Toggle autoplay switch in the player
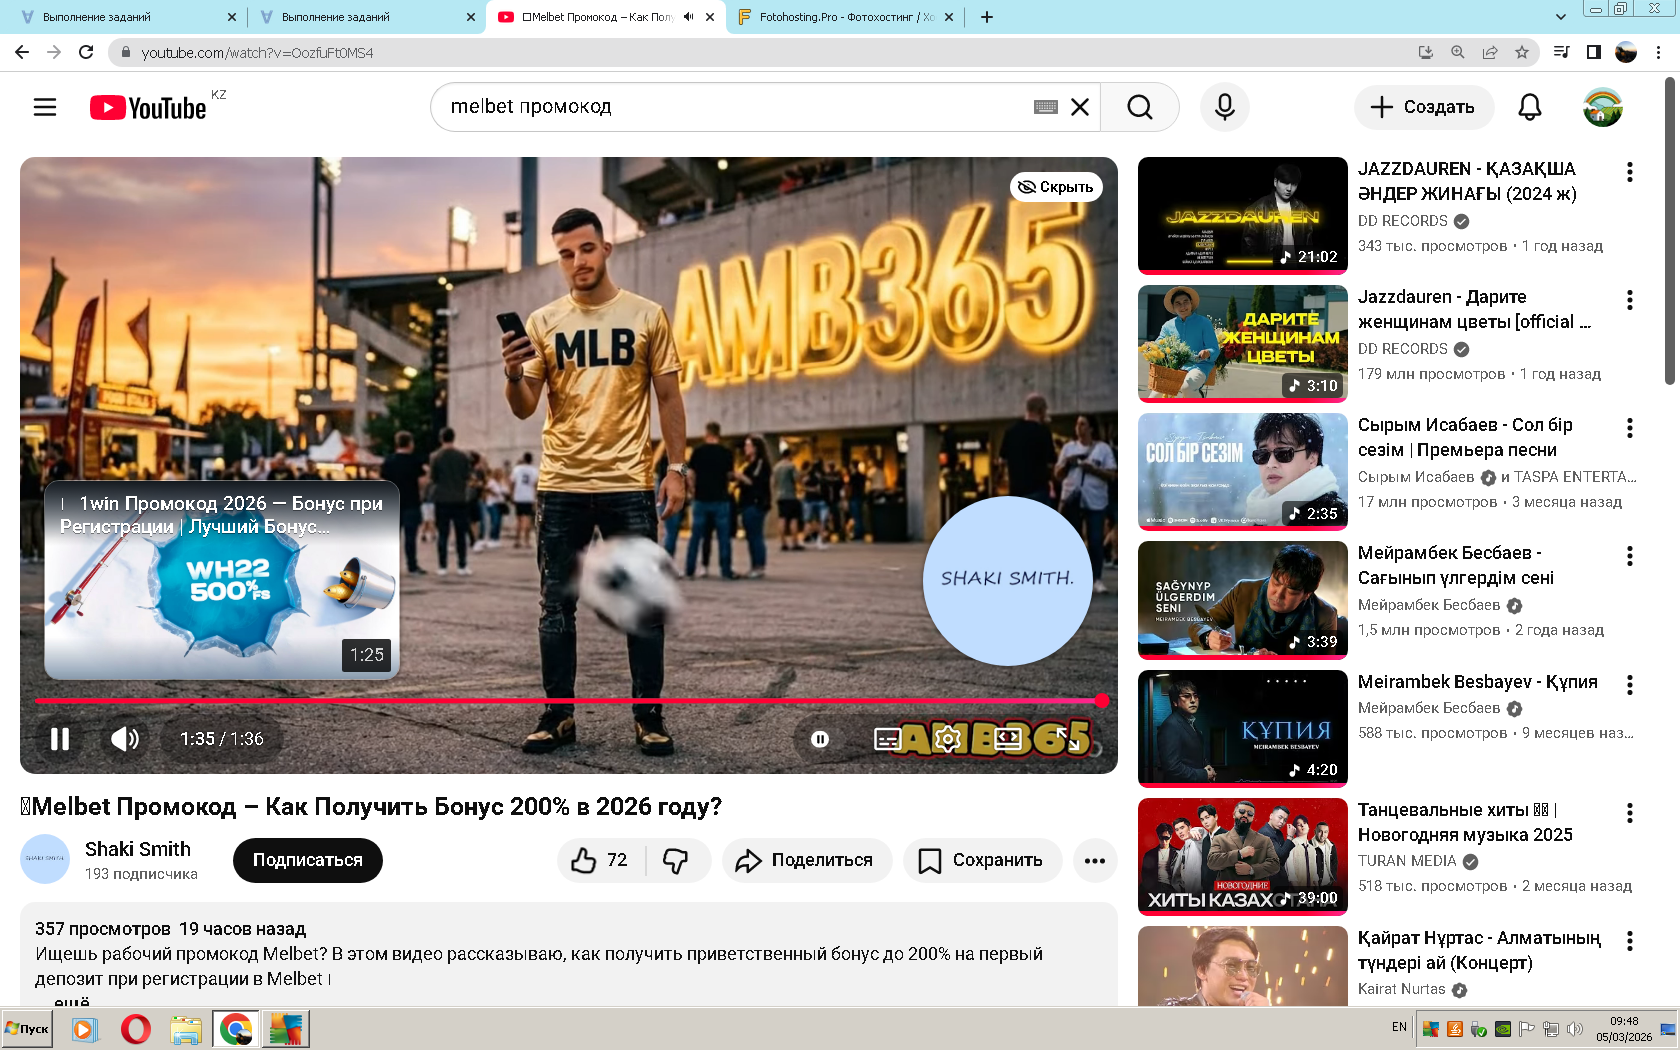1680x1050 pixels. pyautogui.click(x=820, y=739)
